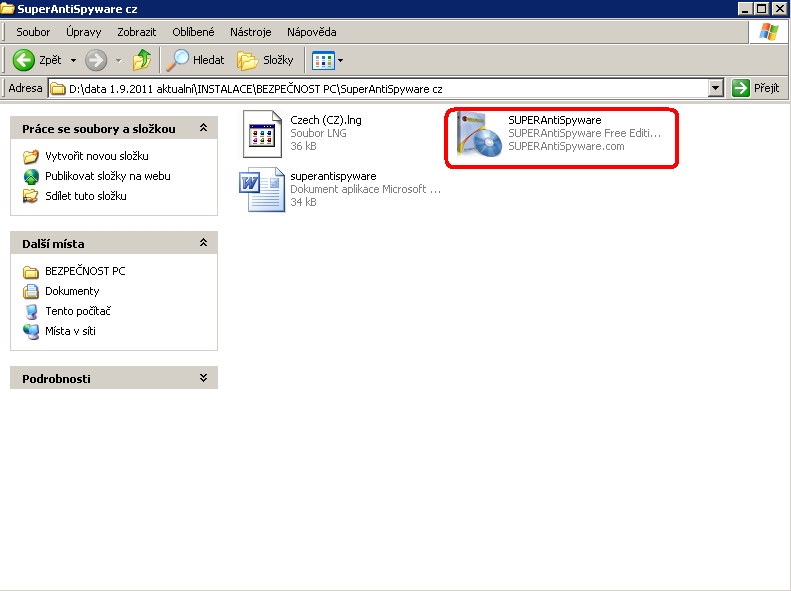This screenshot has width=791, height=591.
Task: Click the folder icon in address bar
Action: [58, 89]
